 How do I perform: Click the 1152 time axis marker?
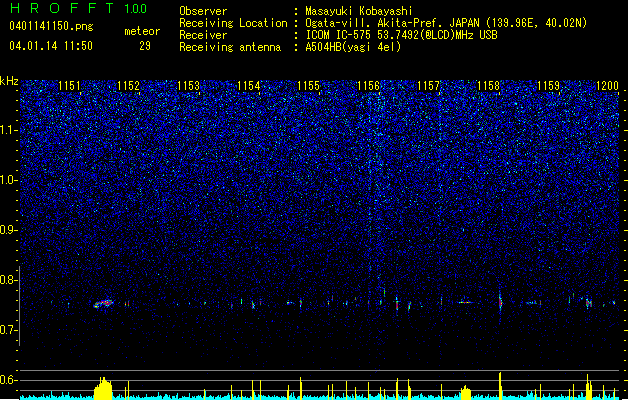point(128,86)
